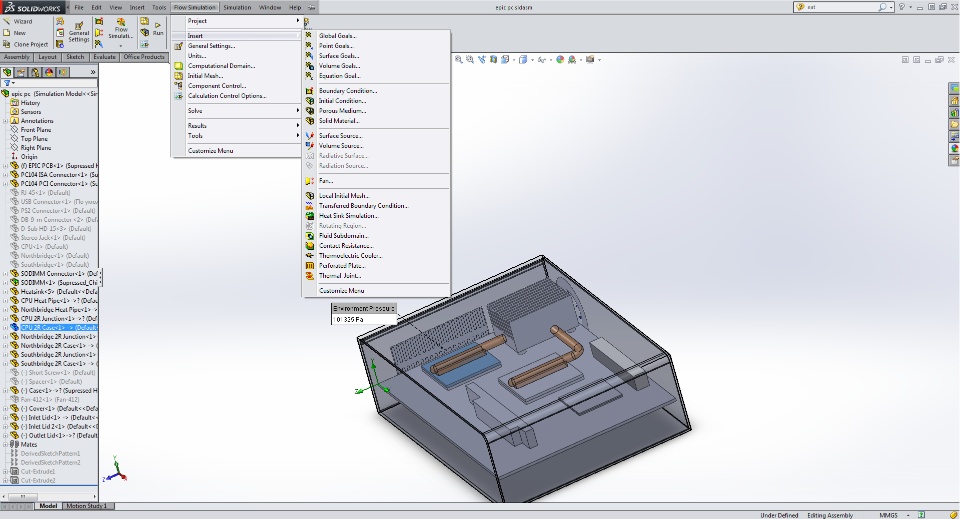This screenshot has height=519, width=960.
Task: Select Contact Resistance menu entry
Action: [377, 245]
